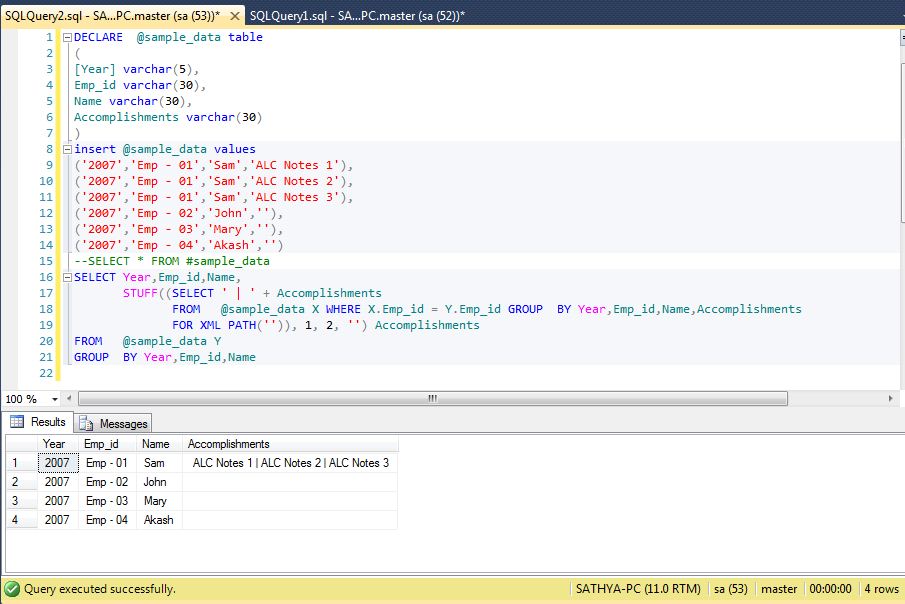Image resolution: width=905 pixels, height=604 pixels.
Task: Click FOR XML PATH on line 19
Action: click(214, 325)
